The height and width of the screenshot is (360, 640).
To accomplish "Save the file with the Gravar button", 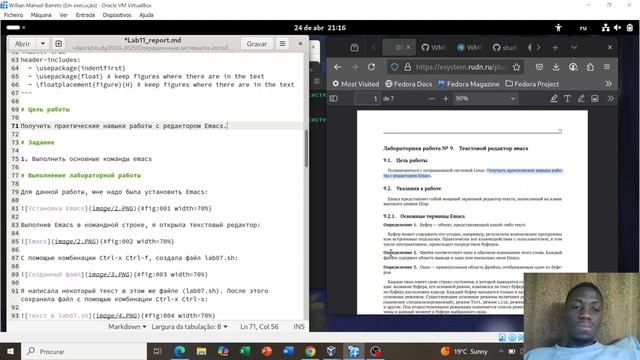I will click(x=257, y=44).
